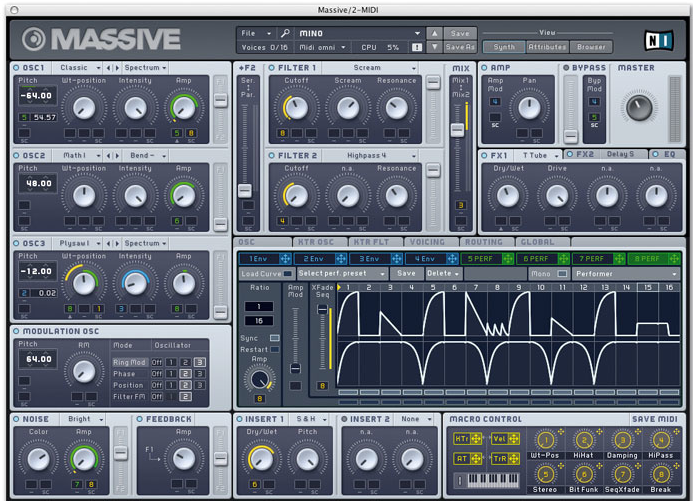The height and width of the screenshot is (501, 693).
Task: Select step 15 in the performer sequencer
Action: 647,288
